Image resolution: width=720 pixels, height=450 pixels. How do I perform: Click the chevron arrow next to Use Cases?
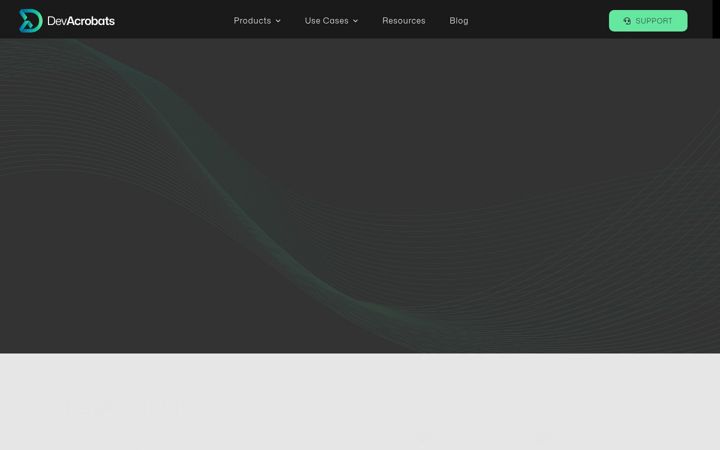pos(355,21)
